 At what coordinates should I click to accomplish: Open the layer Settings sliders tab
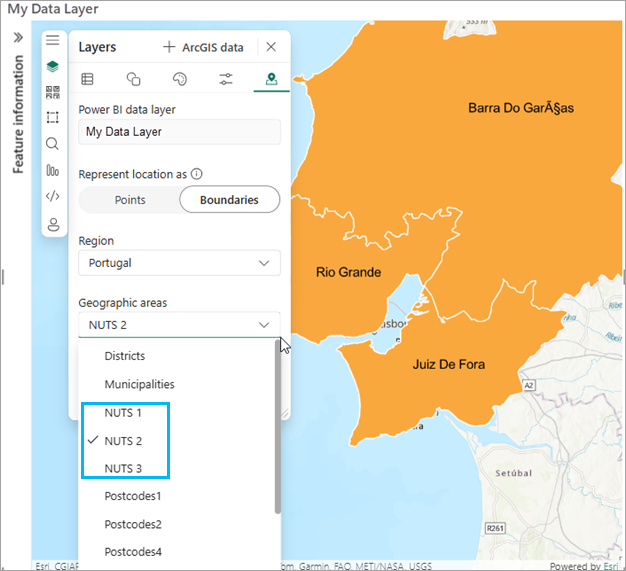pyautogui.click(x=226, y=79)
